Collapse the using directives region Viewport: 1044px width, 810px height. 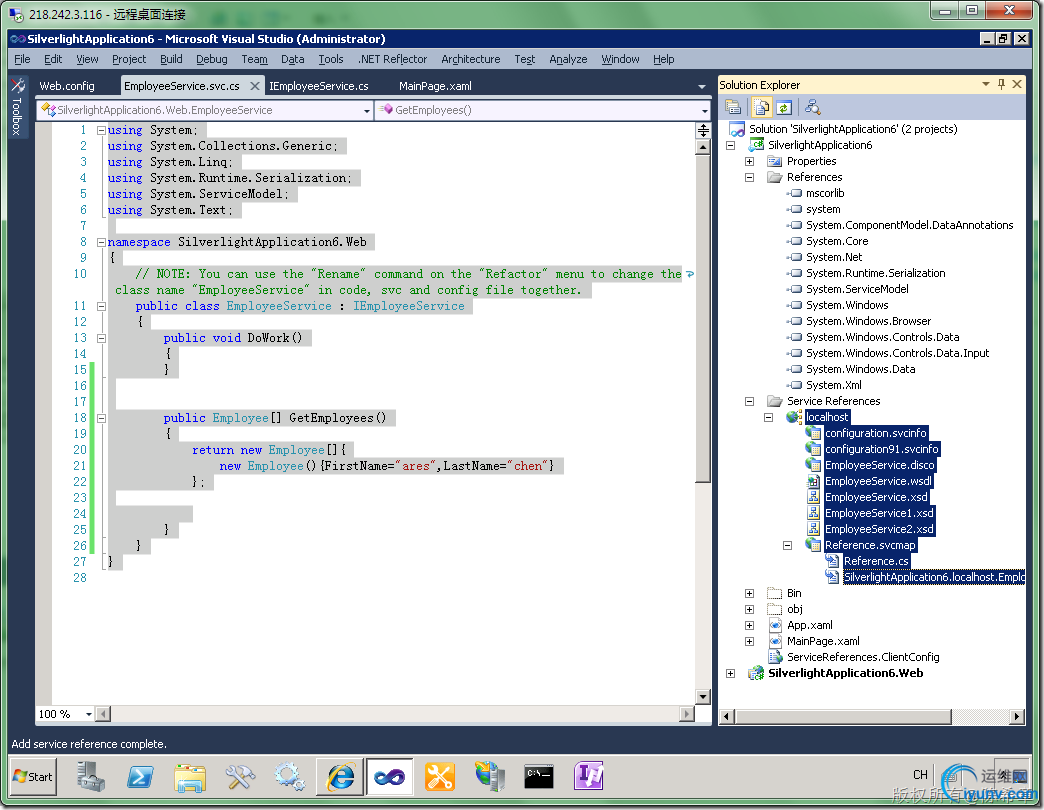(101, 130)
